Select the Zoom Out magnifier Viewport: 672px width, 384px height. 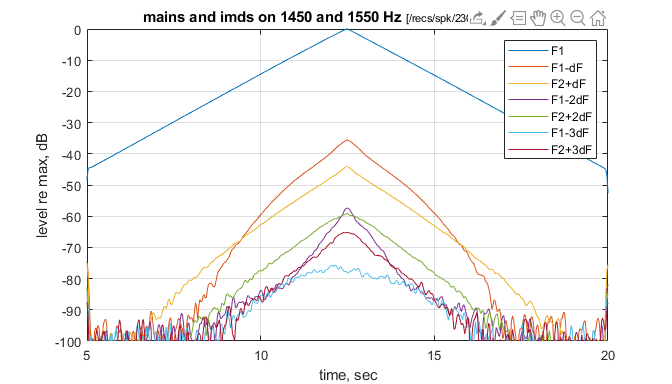tap(578, 18)
